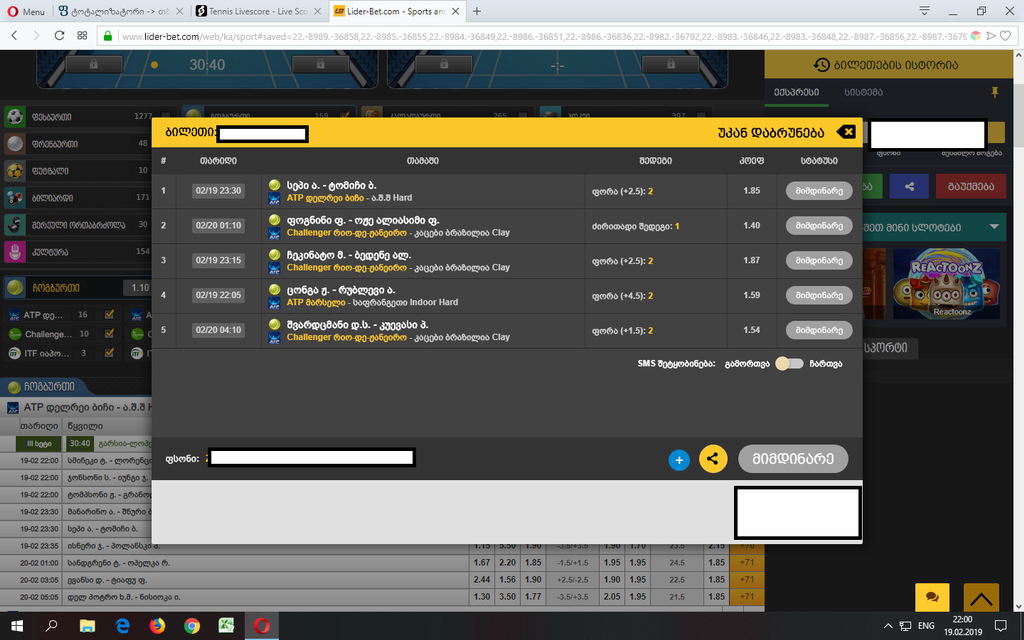The image size is (1024, 640).
Task: Launch Firefox from the taskbar
Action: click(x=157, y=626)
